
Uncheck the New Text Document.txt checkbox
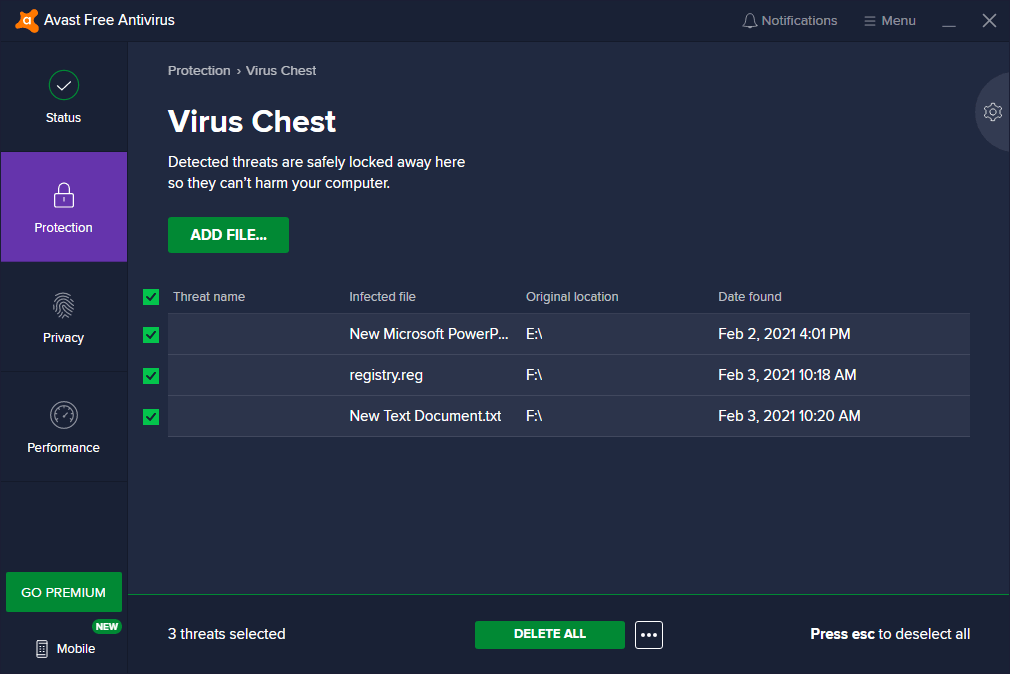[x=151, y=417]
